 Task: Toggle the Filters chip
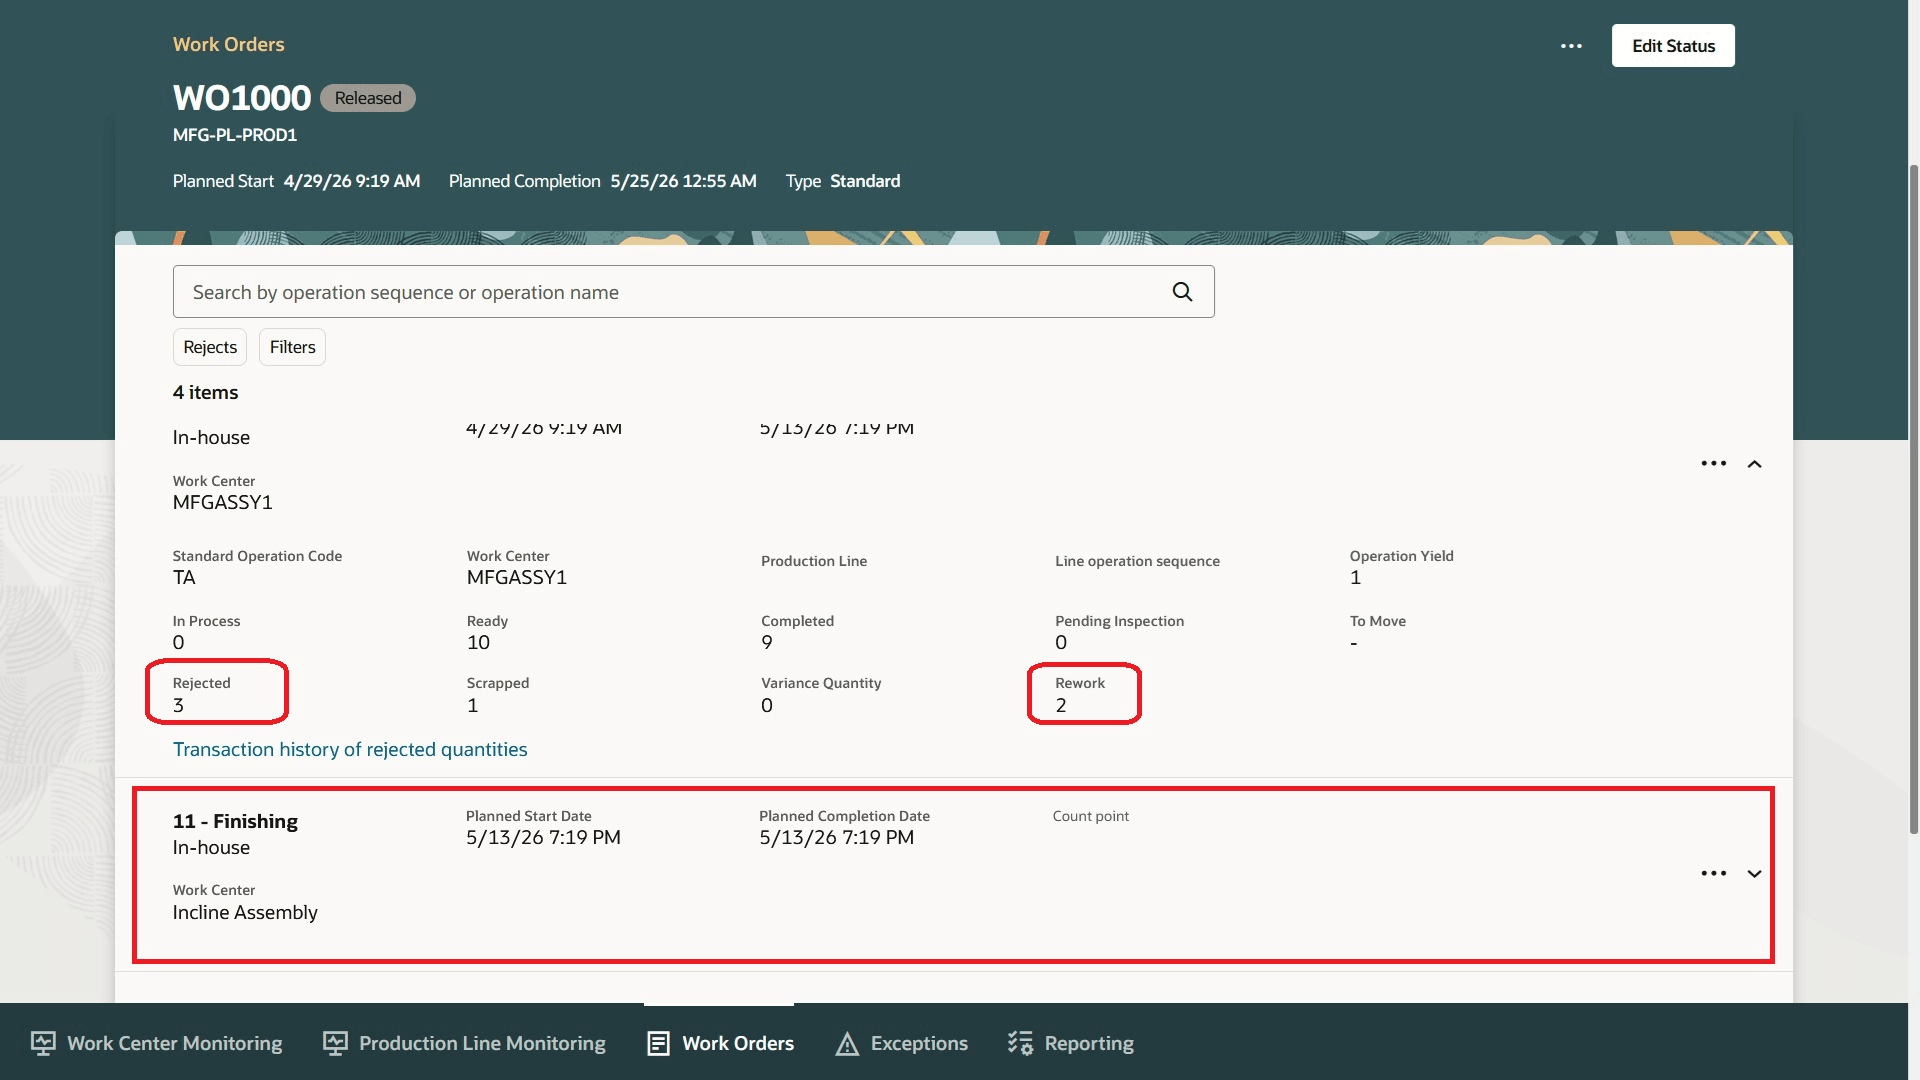click(x=292, y=347)
